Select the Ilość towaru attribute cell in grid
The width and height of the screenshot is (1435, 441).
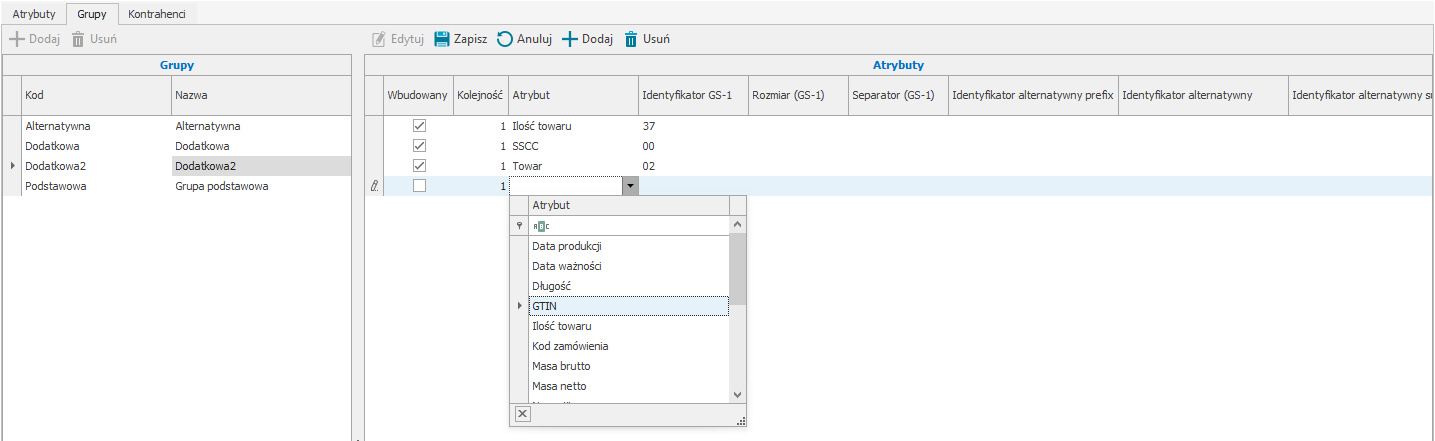click(573, 126)
